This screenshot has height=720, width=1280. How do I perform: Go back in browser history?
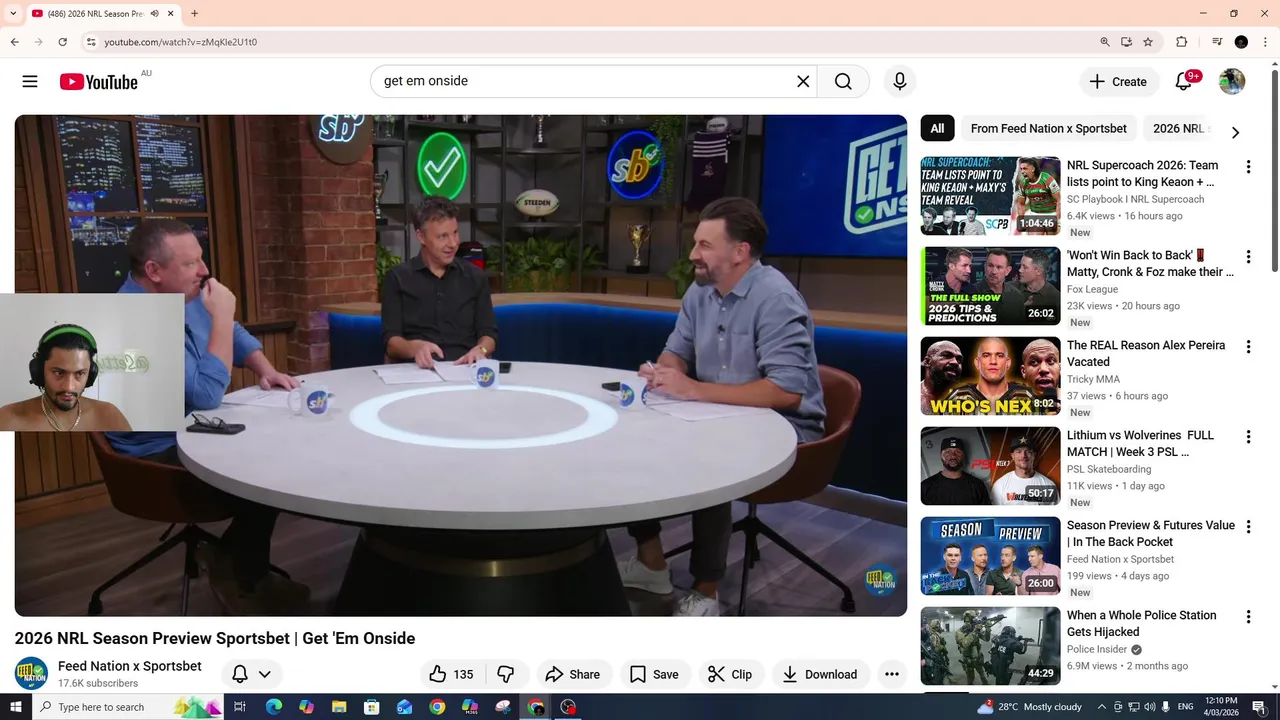coord(14,42)
